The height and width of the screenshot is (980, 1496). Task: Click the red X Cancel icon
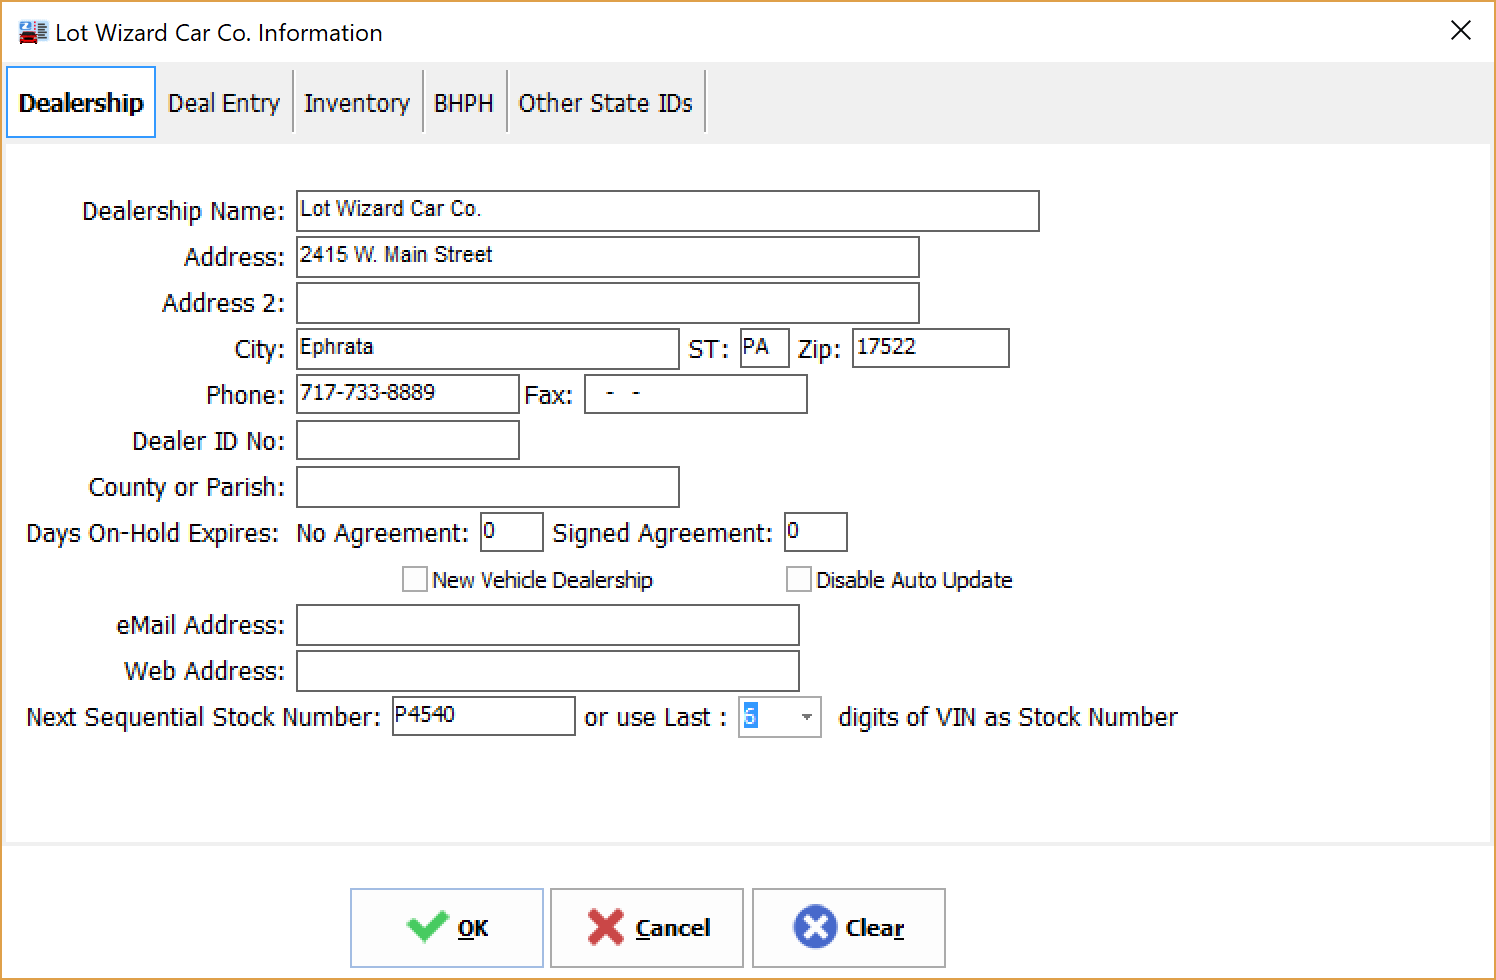click(x=606, y=927)
